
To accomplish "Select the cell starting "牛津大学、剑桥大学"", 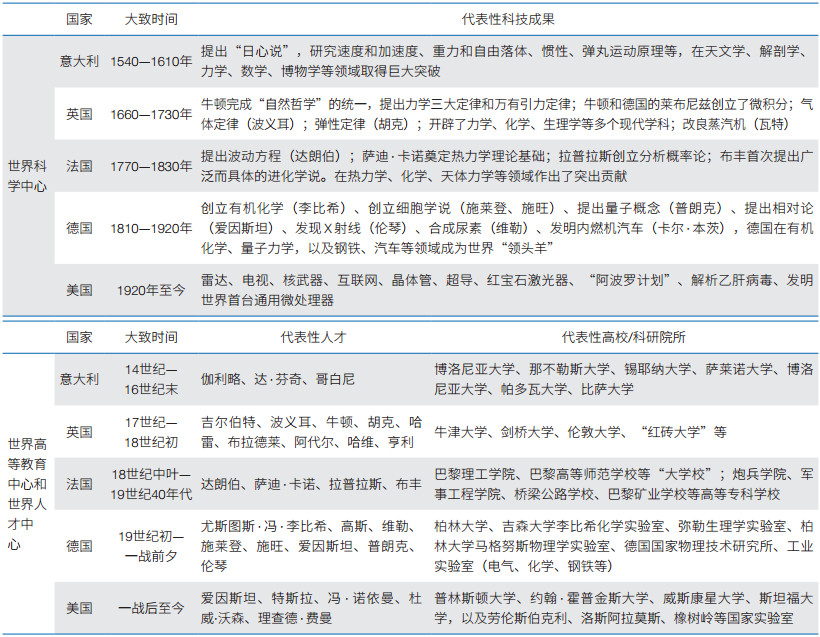I will pos(580,432).
